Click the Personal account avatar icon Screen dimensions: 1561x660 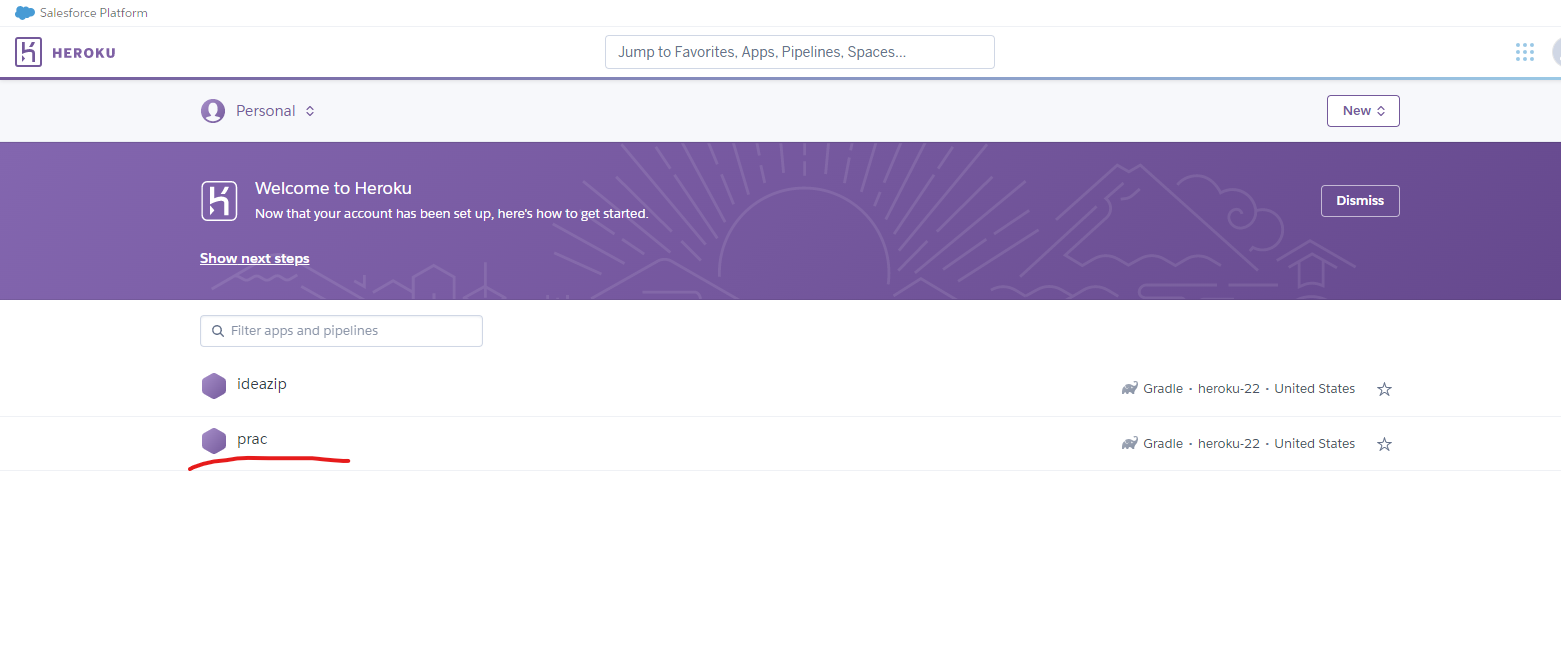tap(213, 111)
